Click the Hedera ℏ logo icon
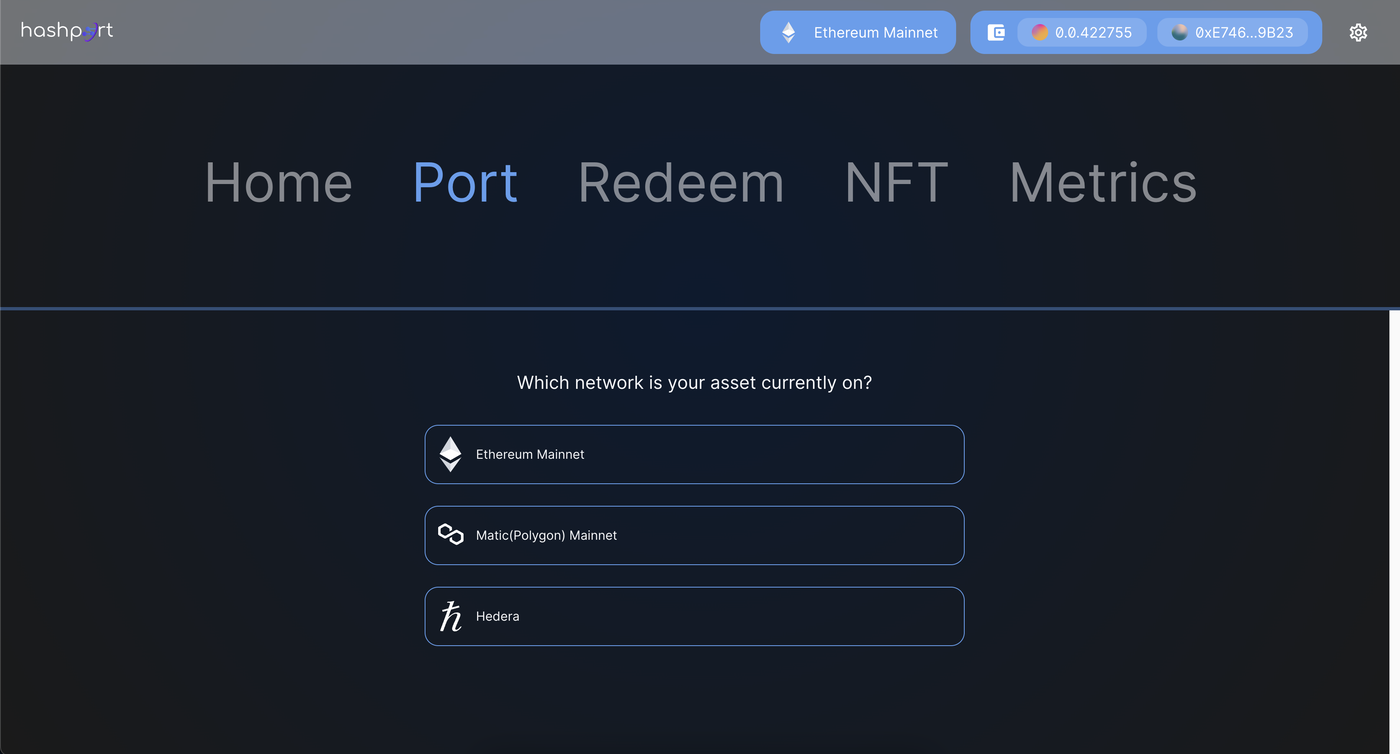Screen dimensions: 1400x754 click(x=451, y=616)
